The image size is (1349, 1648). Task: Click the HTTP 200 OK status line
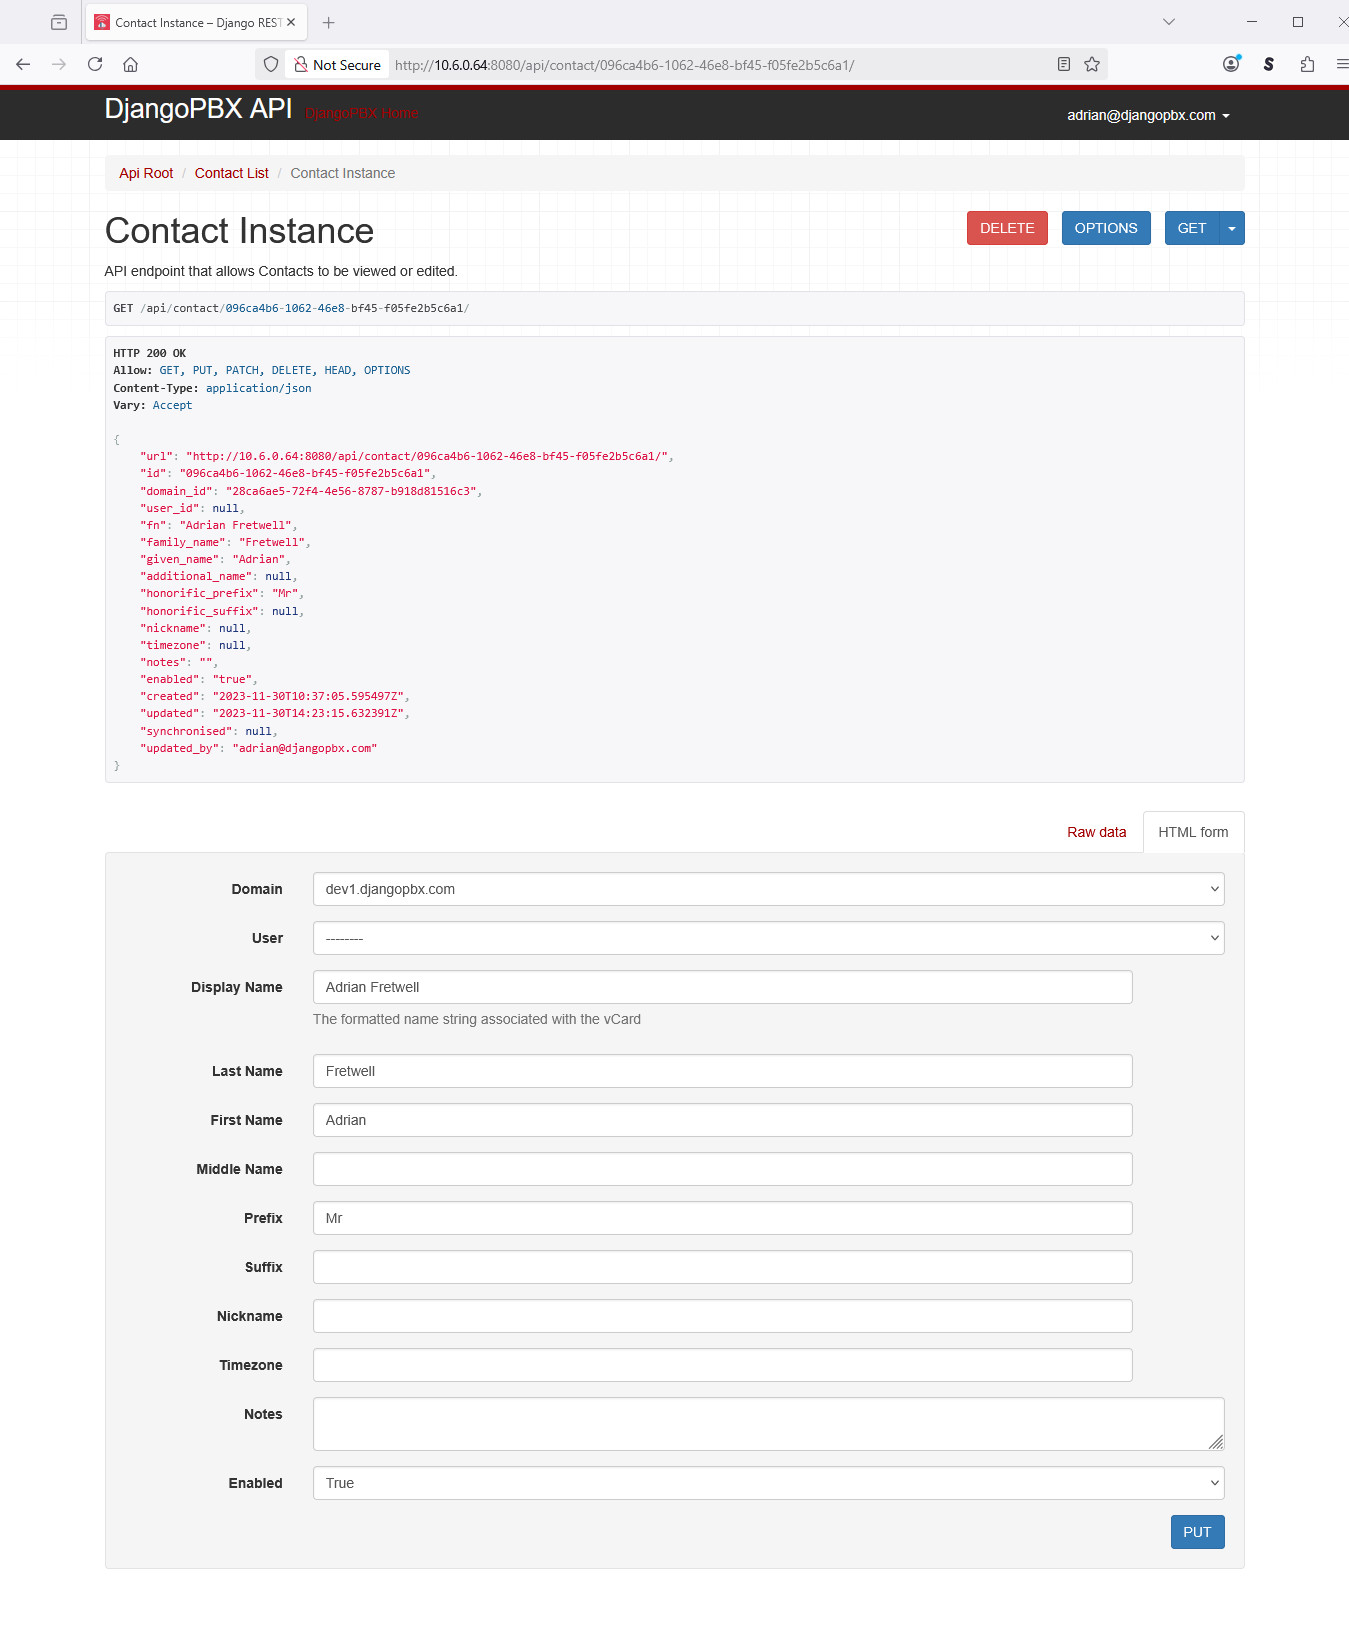tap(150, 353)
